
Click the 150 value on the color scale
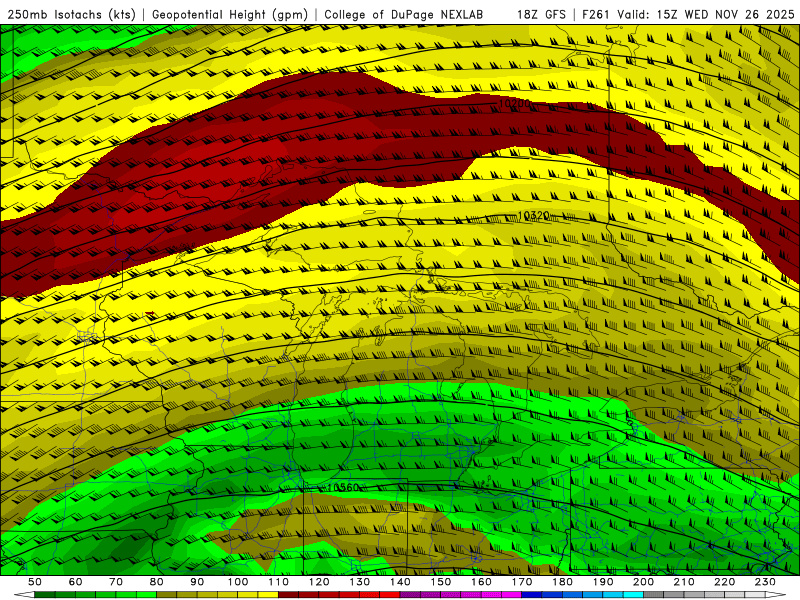[441, 582]
